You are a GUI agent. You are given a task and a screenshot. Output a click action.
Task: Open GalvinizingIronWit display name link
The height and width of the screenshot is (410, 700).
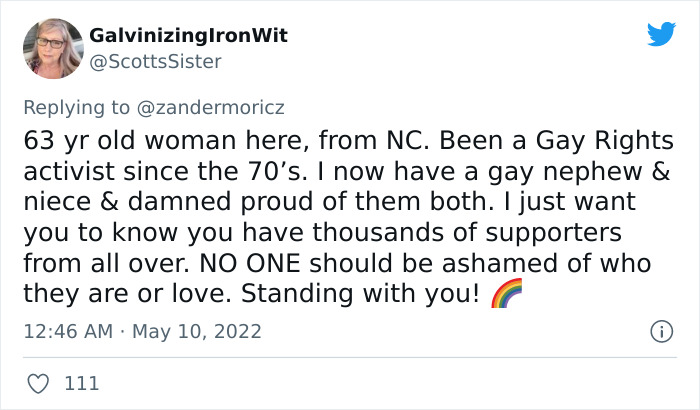(x=188, y=35)
